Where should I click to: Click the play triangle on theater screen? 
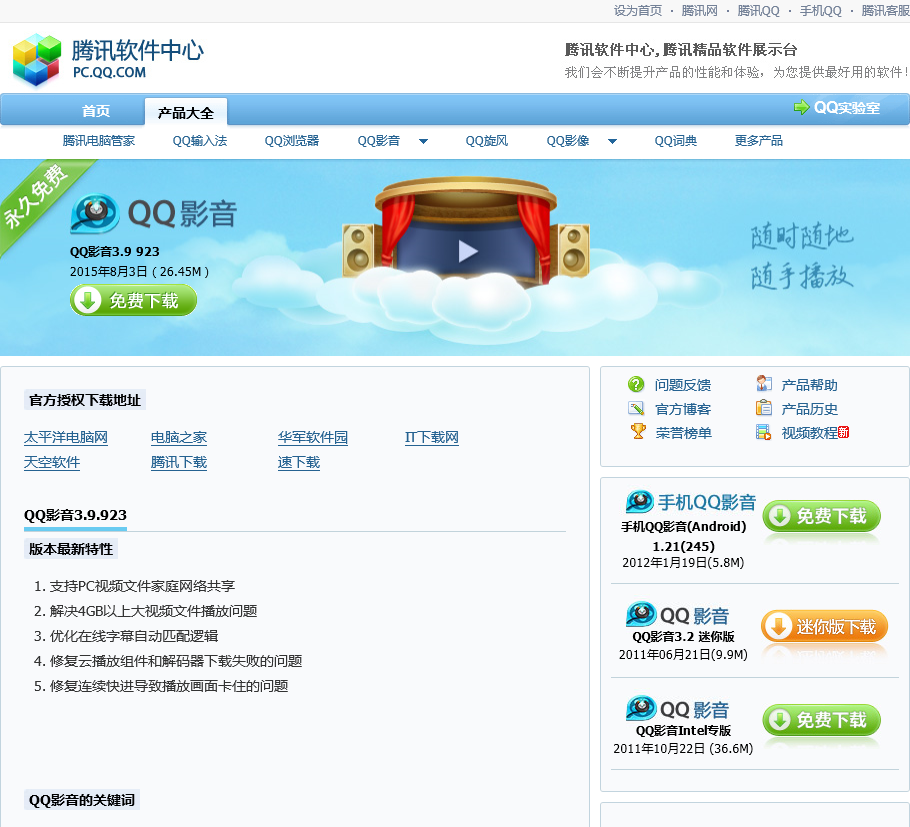(x=467, y=251)
